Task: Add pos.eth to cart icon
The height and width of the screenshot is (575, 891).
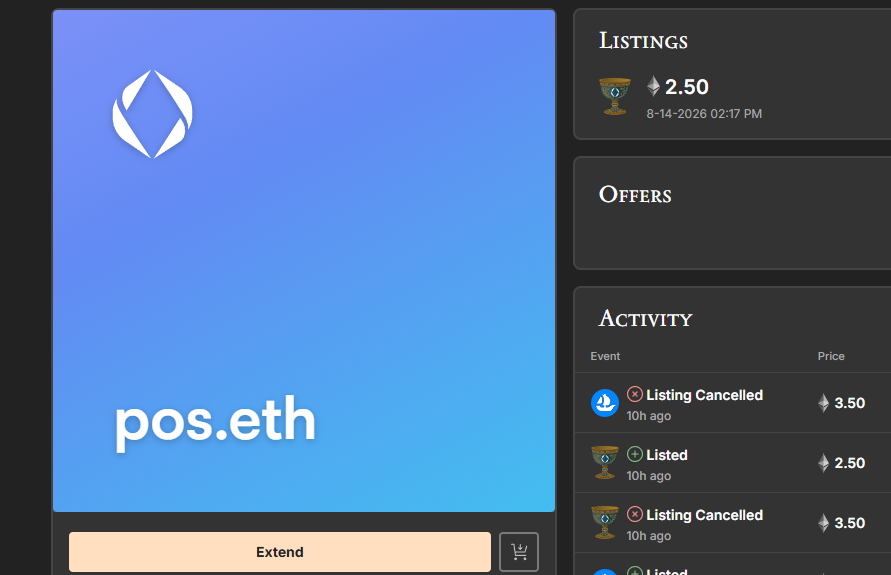Action: [x=519, y=552]
